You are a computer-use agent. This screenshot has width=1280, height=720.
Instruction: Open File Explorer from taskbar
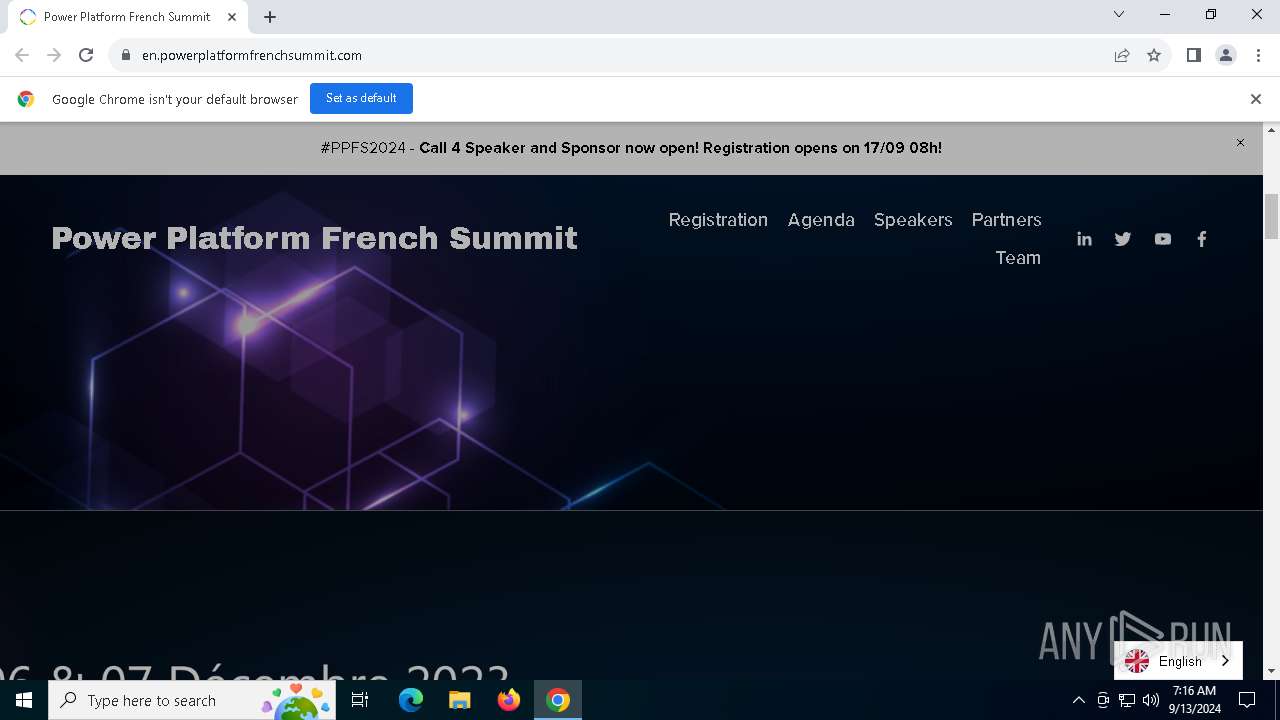(460, 700)
